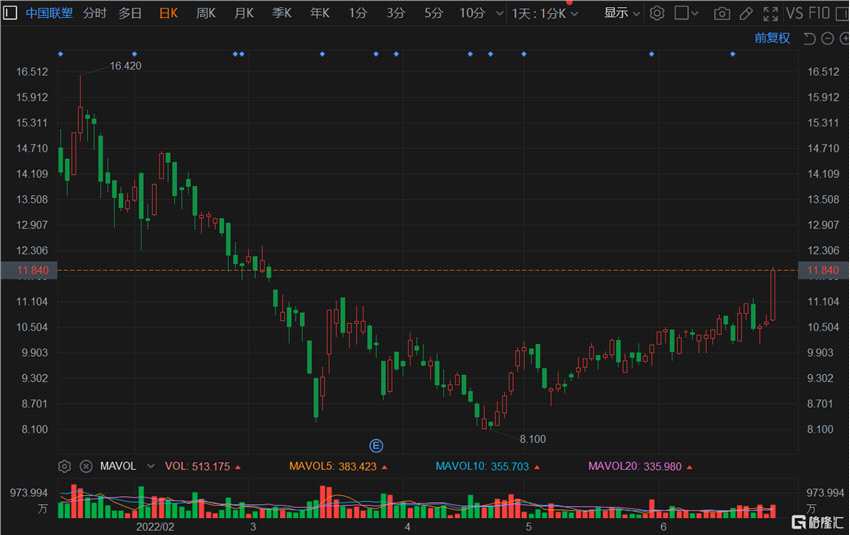The width and height of the screenshot is (850, 535).
Task: Open MAVOL indicator settings gear
Action: 65,466
